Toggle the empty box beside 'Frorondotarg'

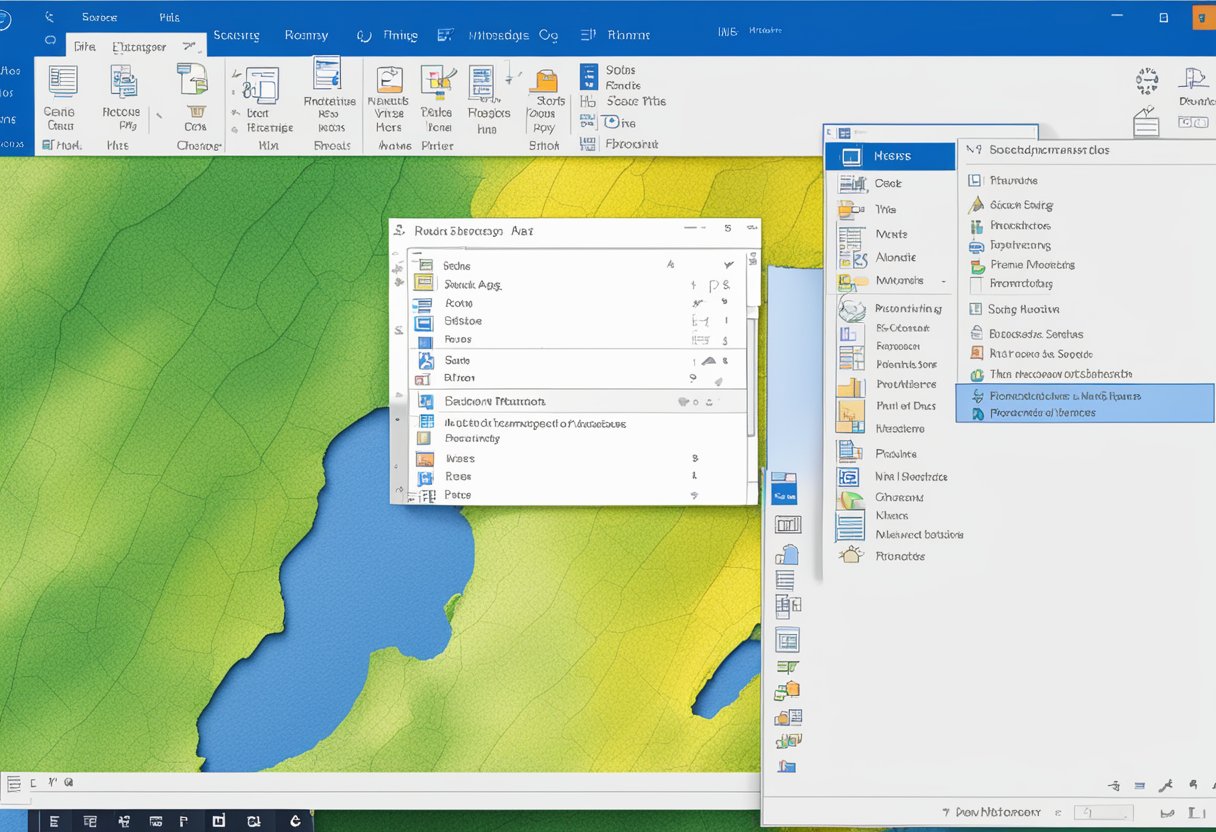tap(976, 284)
